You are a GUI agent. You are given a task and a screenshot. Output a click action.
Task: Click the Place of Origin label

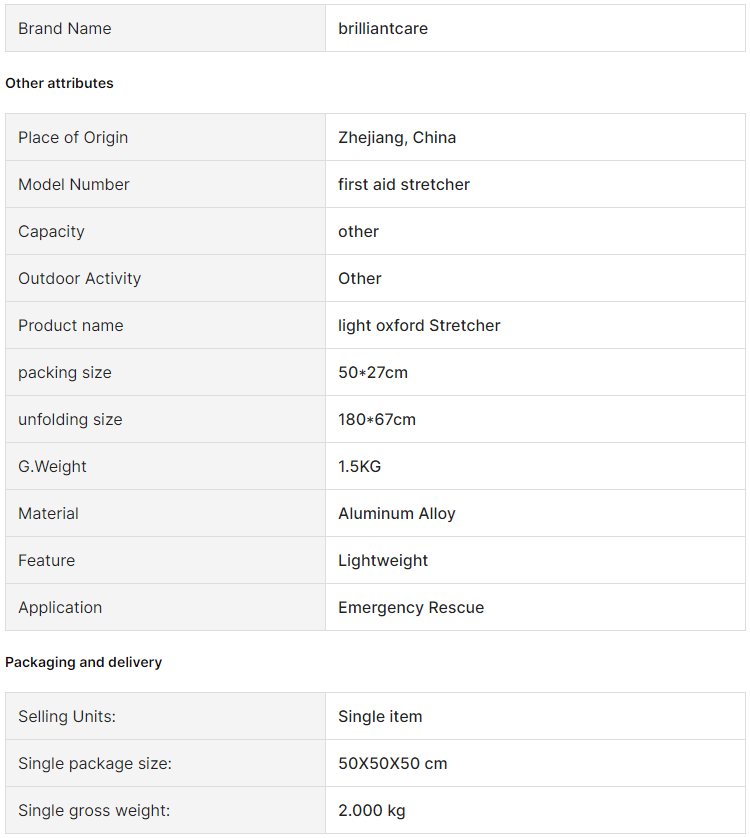pyautogui.click(x=73, y=137)
